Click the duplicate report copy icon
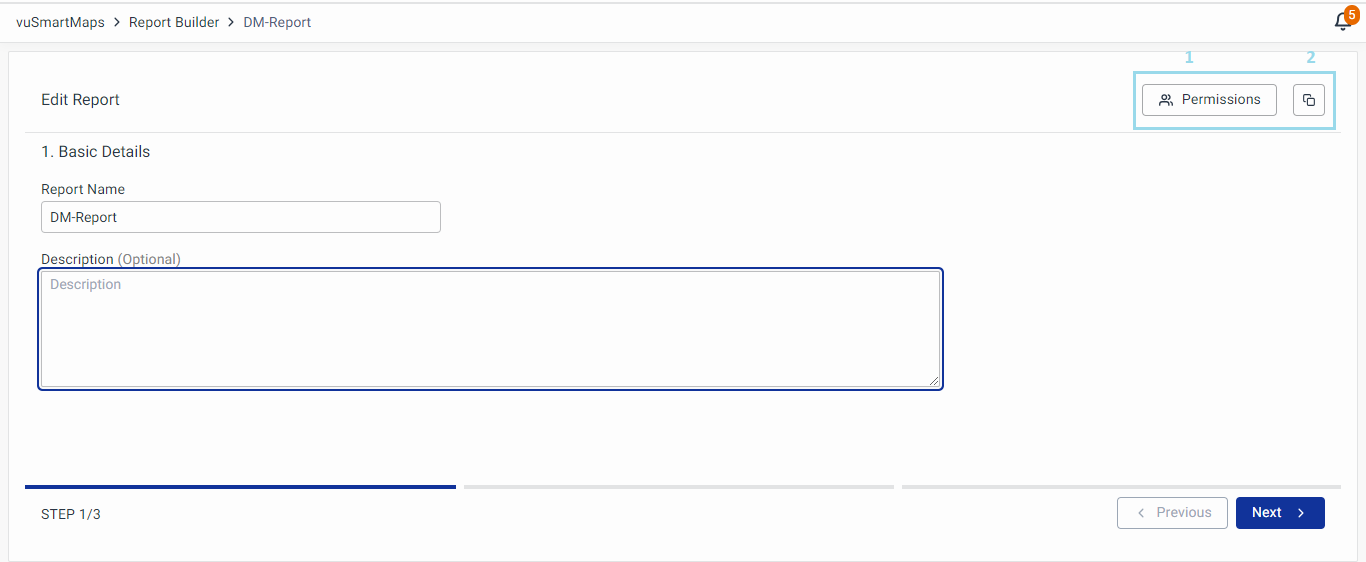Image resolution: width=1366 pixels, height=562 pixels. [x=1309, y=100]
